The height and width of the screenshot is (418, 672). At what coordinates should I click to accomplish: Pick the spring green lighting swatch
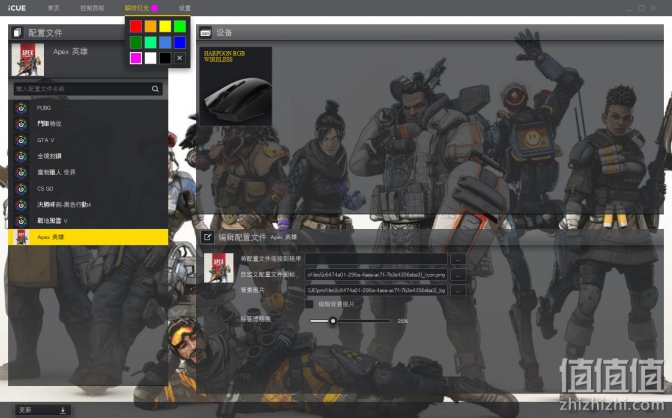tap(150, 42)
